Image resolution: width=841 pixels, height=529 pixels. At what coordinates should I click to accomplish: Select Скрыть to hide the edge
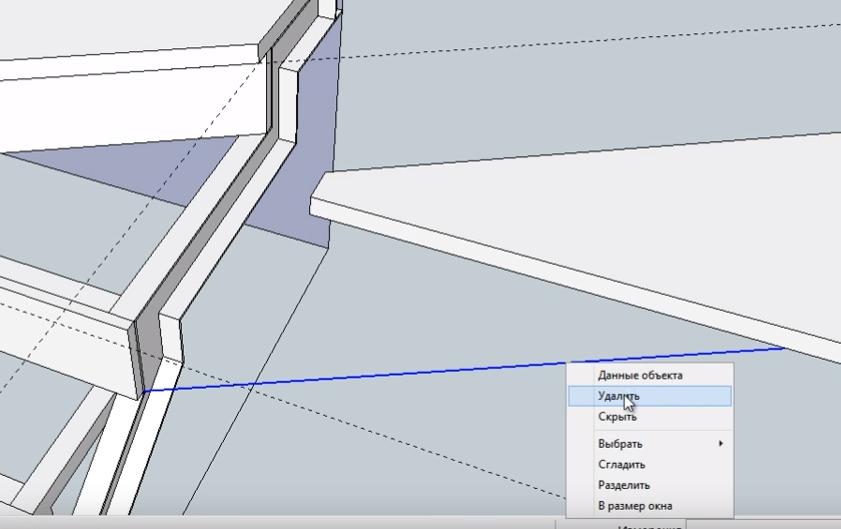617,418
